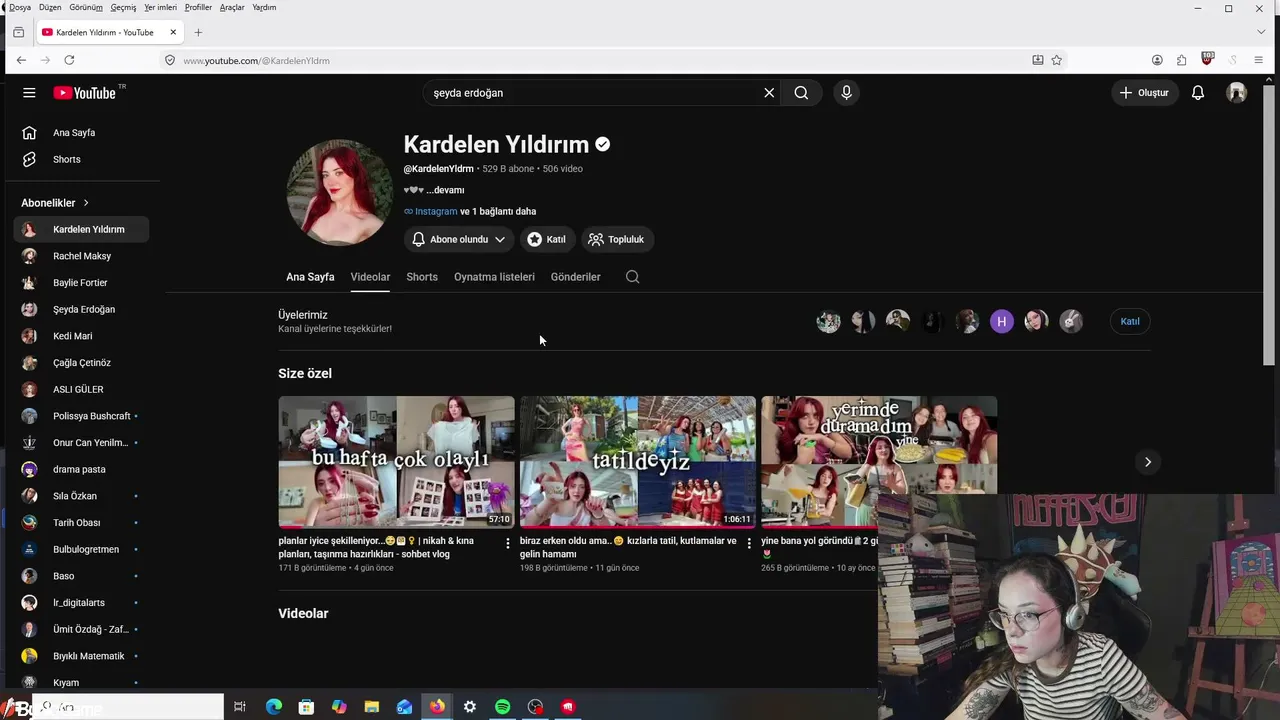
Task: Open the Düzen menu
Action: click(50, 7)
